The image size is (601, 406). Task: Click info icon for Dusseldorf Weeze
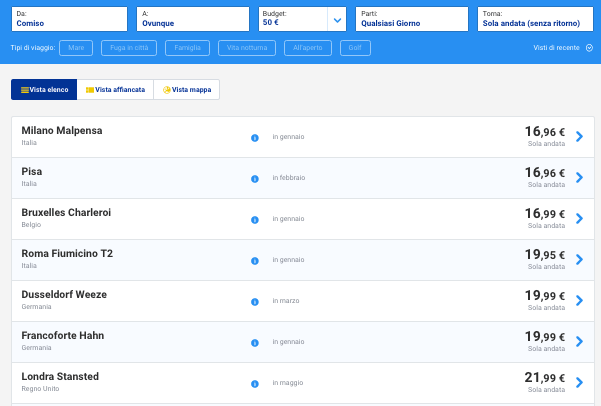[255, 300]
